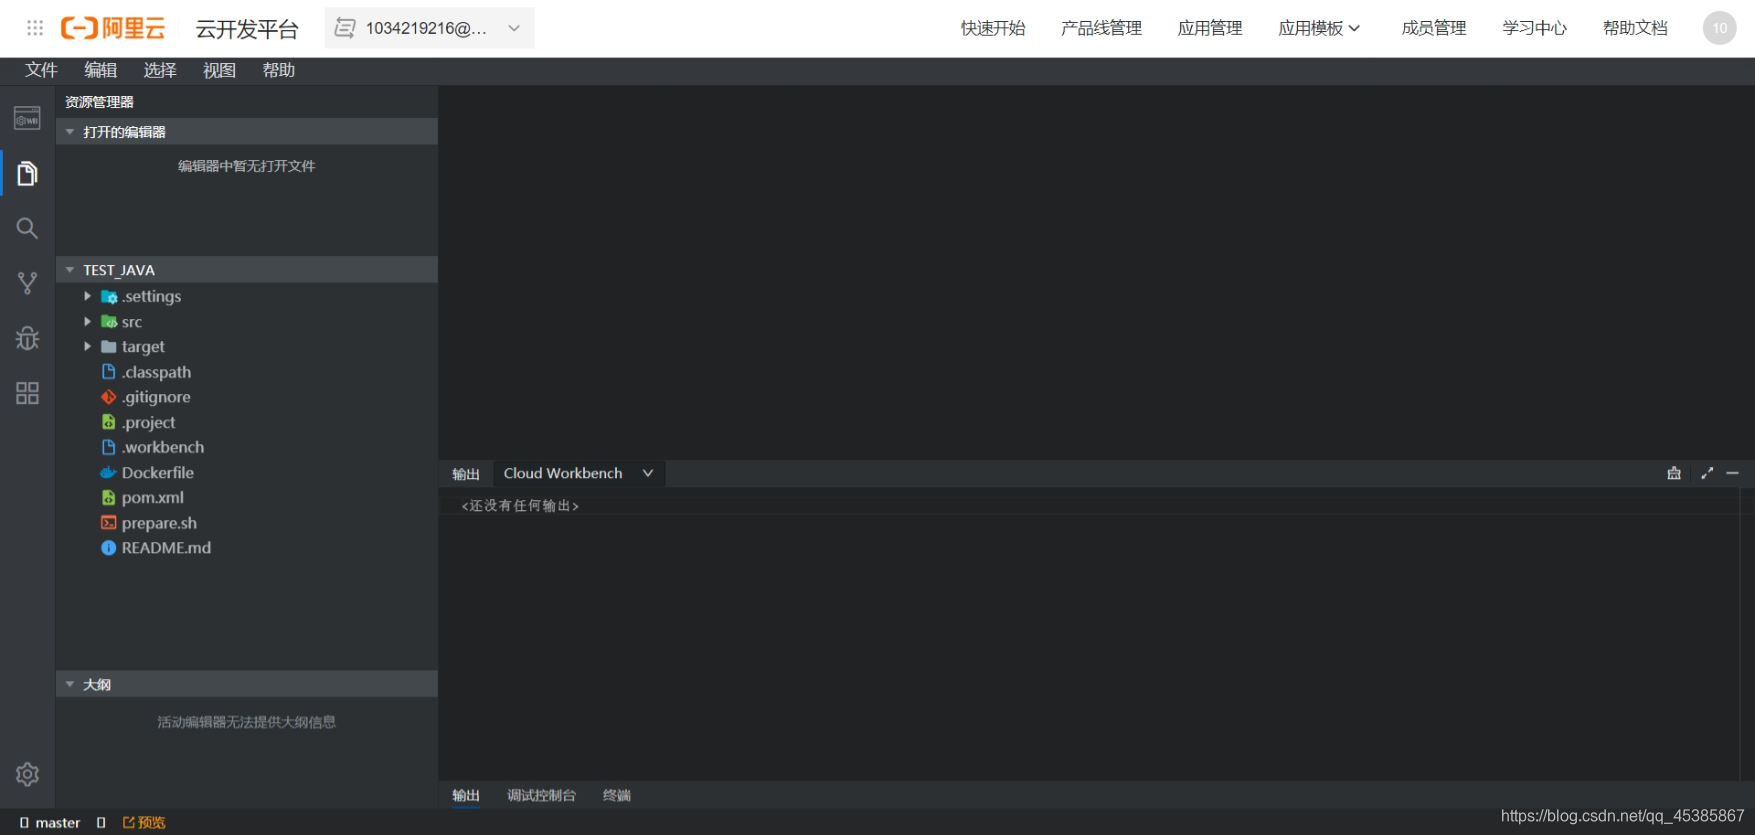Select the 输出 output panel title tab
The image size is (1755, 835).
[x=466, y=474]
